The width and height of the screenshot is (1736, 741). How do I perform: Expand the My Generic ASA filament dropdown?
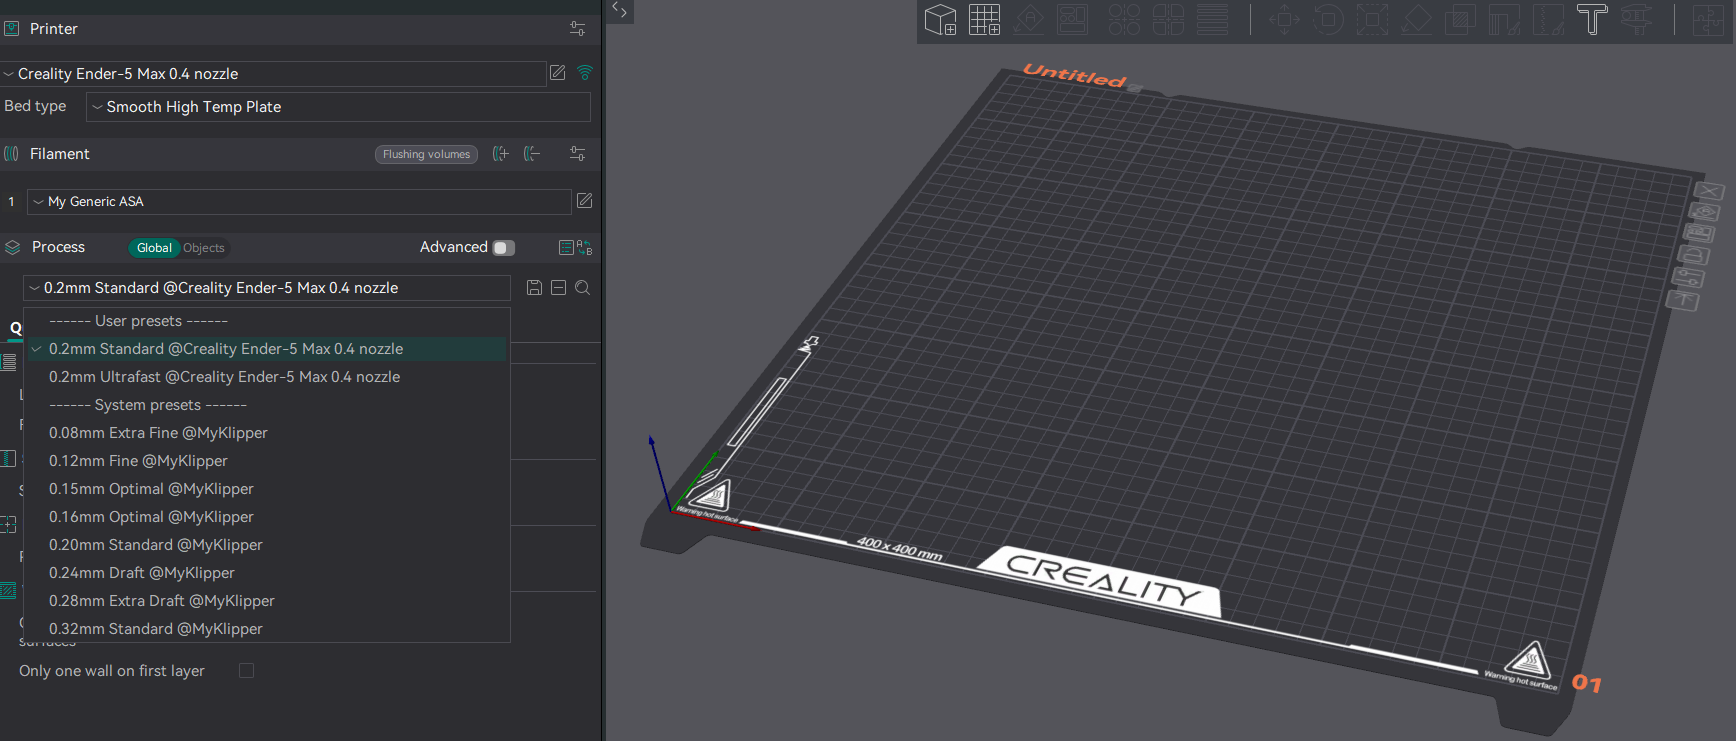tap(299, 201)
